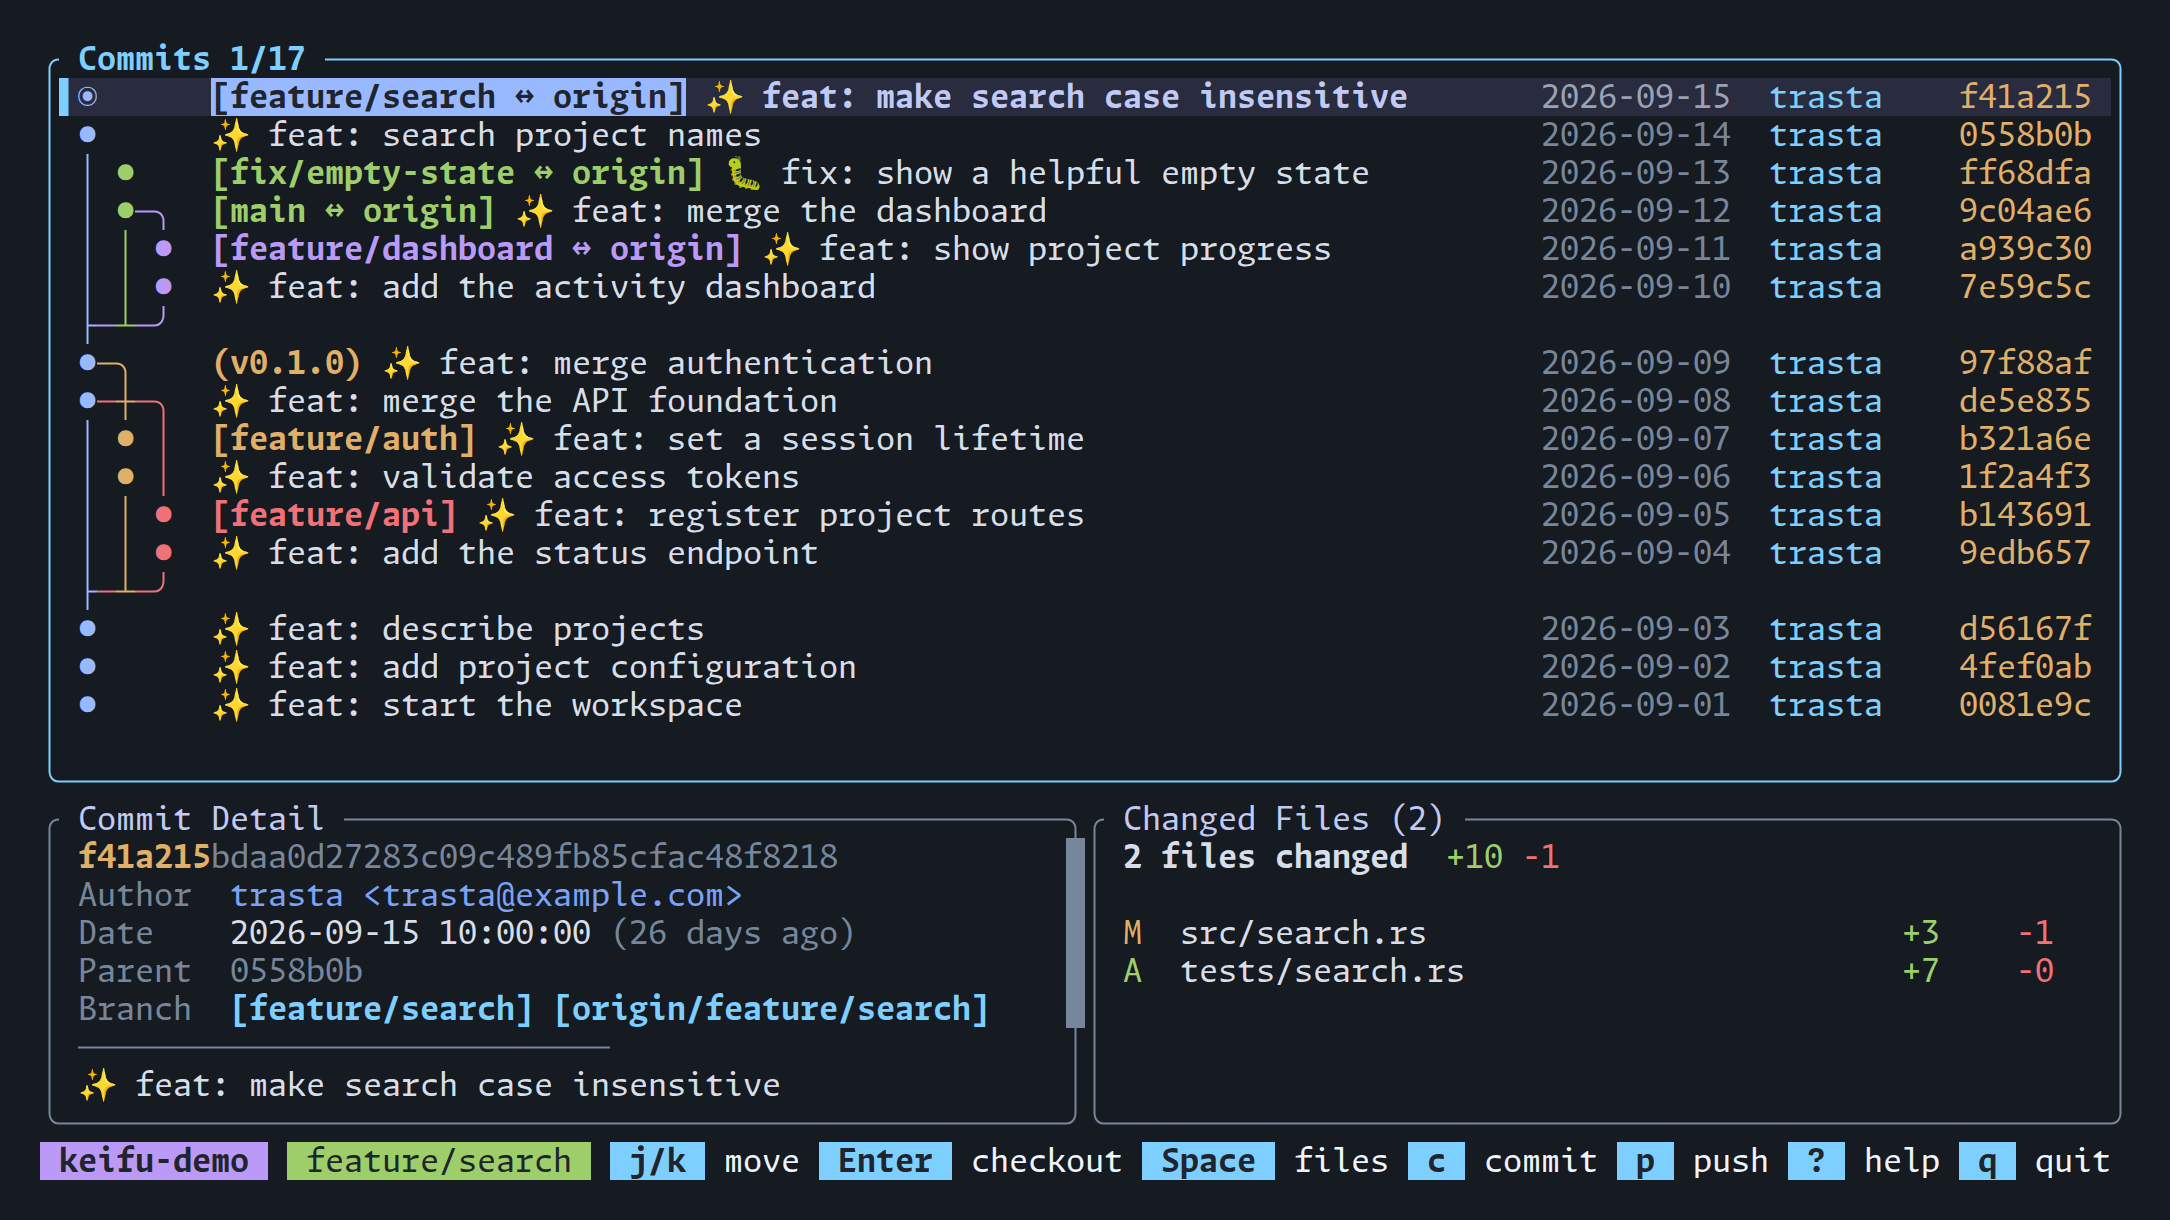Click the v0.1.0 tag label
The width and height of the screenshot is (2170, 1220).
pyautogui.click(x=287, y=363)
